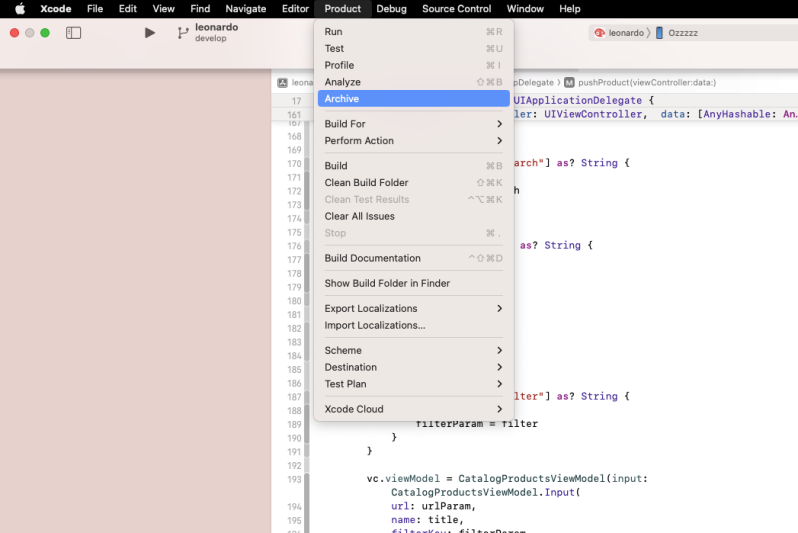This screenshot has height=533, width=798.
Task: Click Import Localizations menu entry
Action: click(x=374, y=325)
